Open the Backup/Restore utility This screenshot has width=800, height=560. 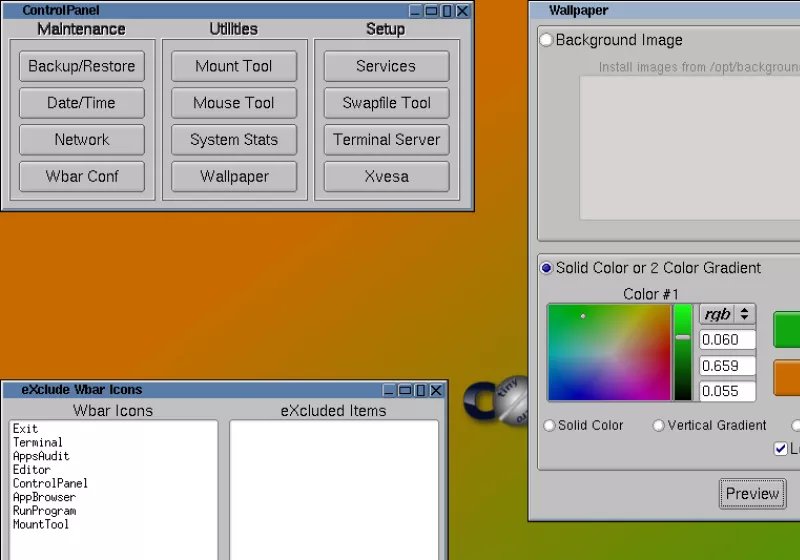81,66
